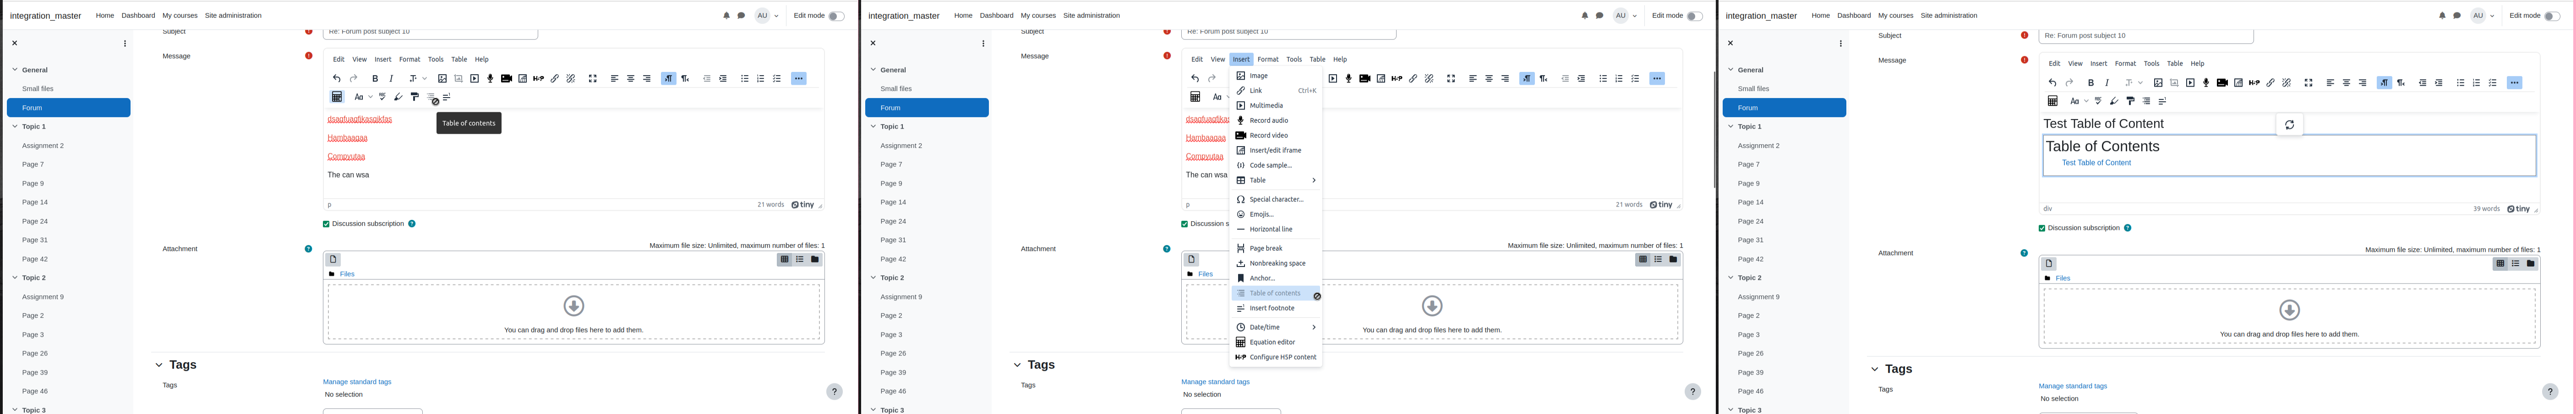
Task: Open notifications bell in Insert-menu window
Action: click(x=1585, y=16)
